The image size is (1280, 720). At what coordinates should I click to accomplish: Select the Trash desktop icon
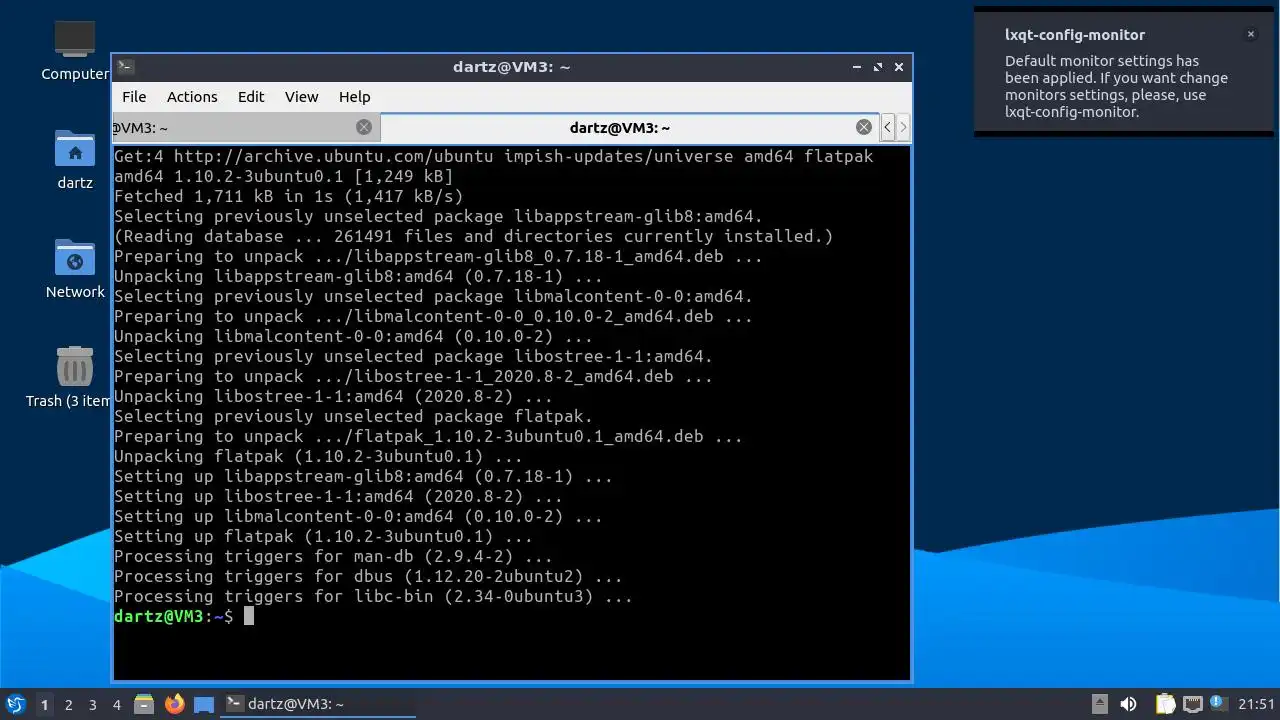click(x=69, y=377)
